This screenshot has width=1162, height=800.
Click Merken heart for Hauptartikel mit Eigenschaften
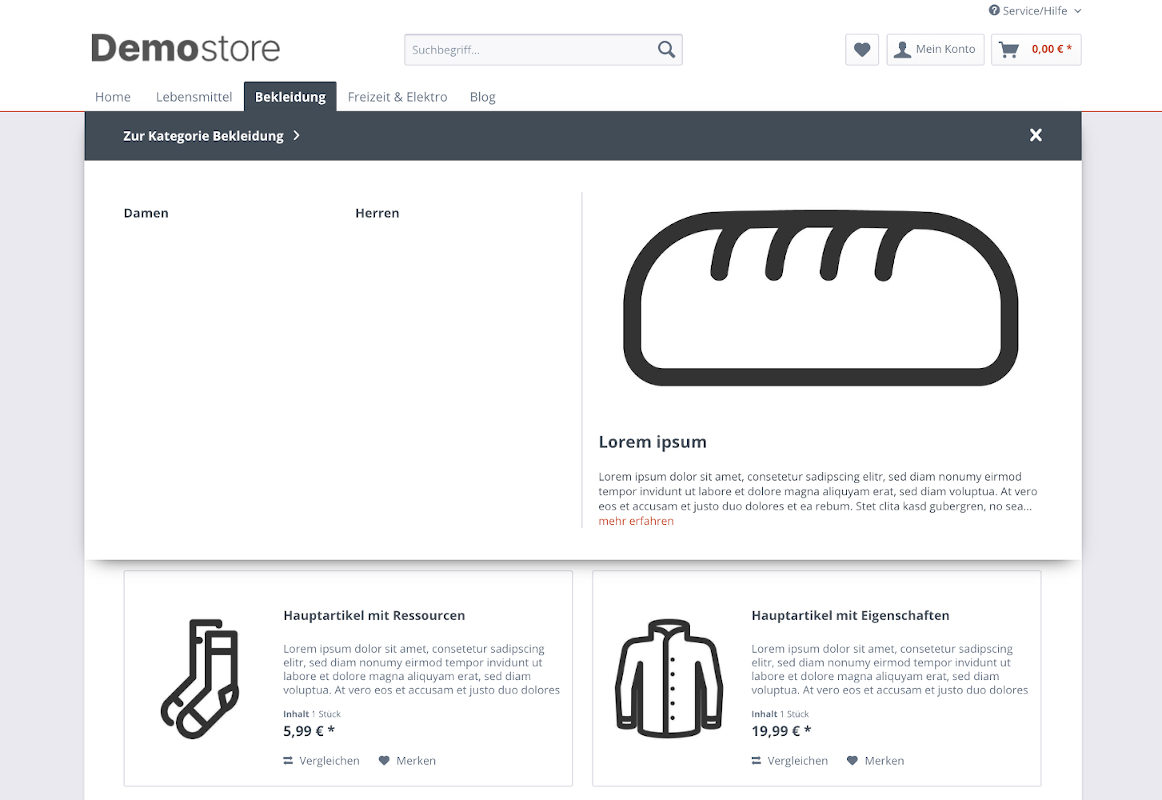point(852,761)
